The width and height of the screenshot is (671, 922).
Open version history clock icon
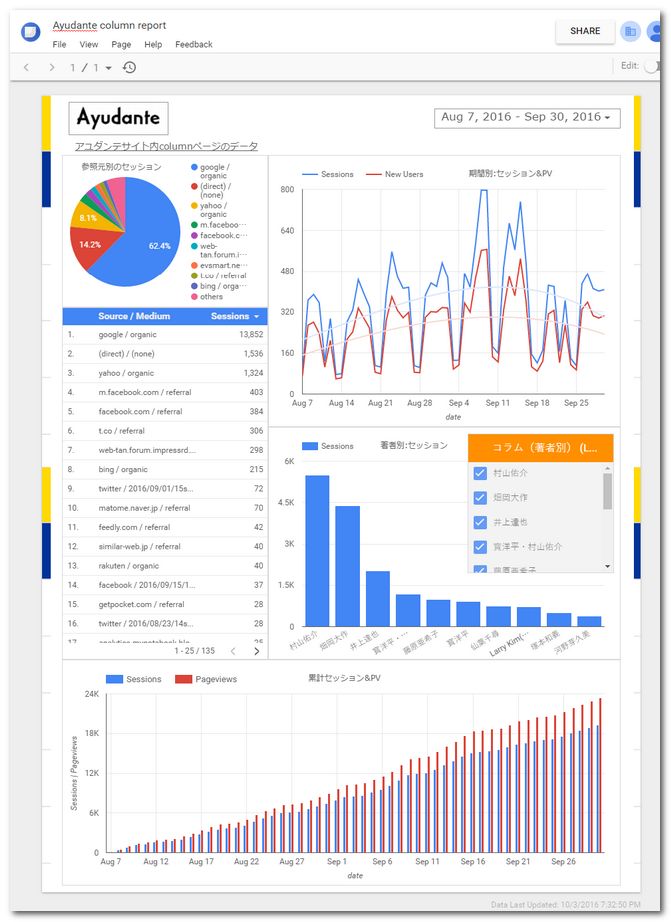point(129,68)
